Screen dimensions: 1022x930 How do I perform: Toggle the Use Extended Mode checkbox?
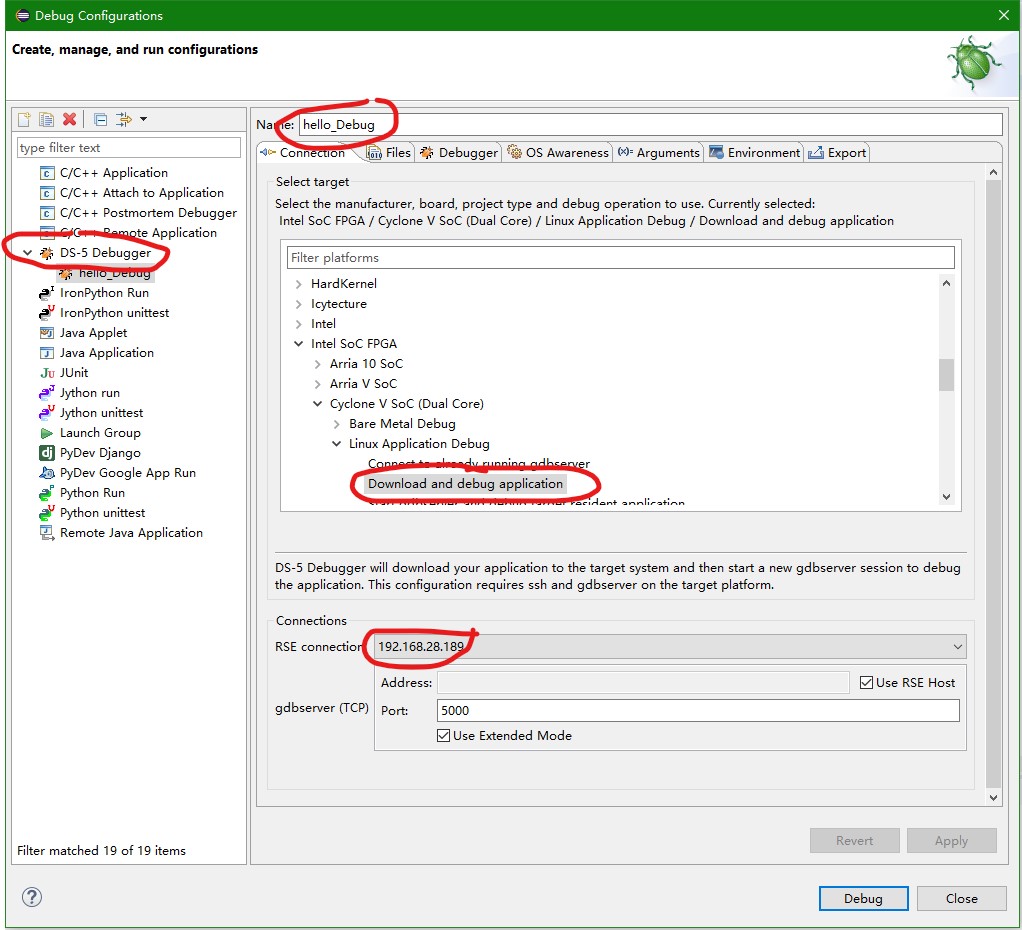click(443, 735)
